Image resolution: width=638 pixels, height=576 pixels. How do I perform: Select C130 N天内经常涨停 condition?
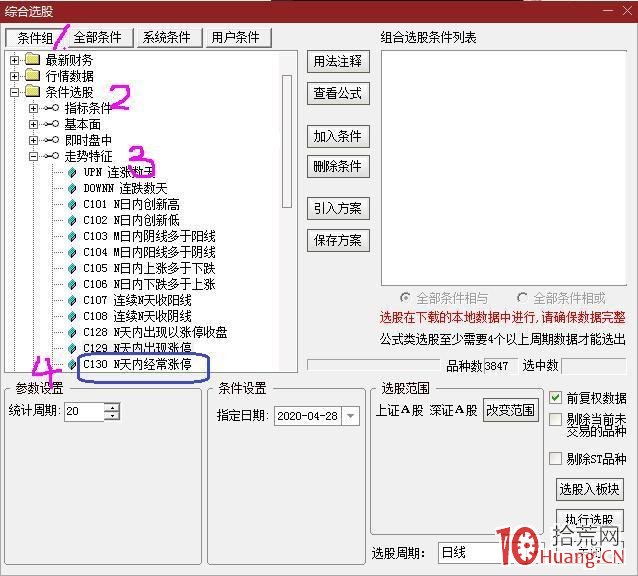coord(137,364)
